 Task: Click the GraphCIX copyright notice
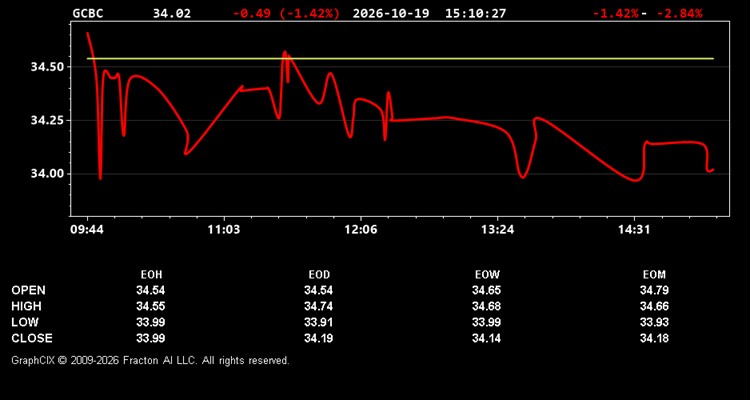[x=150, y=360]
